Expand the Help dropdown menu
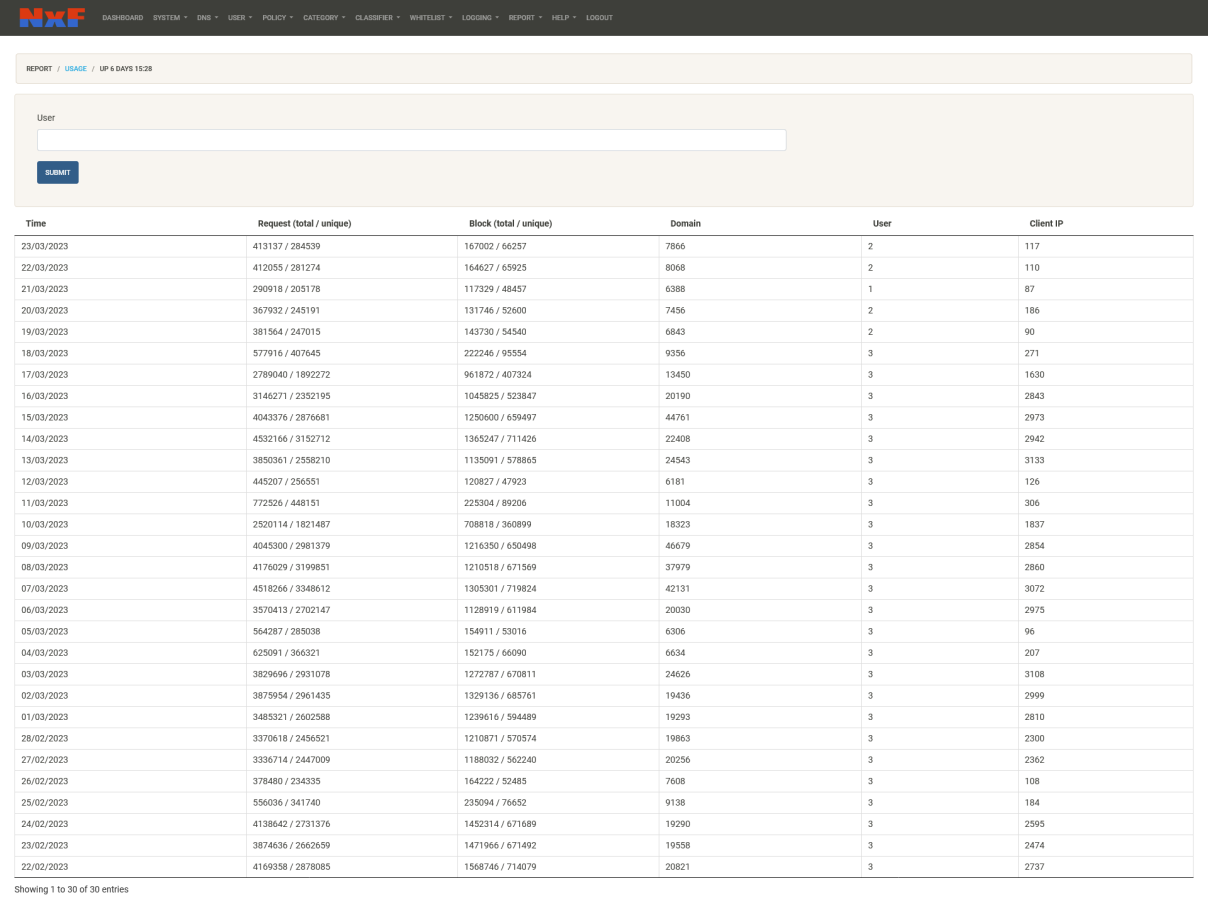This screenshot has height=900, width=1208. (564, 18)
